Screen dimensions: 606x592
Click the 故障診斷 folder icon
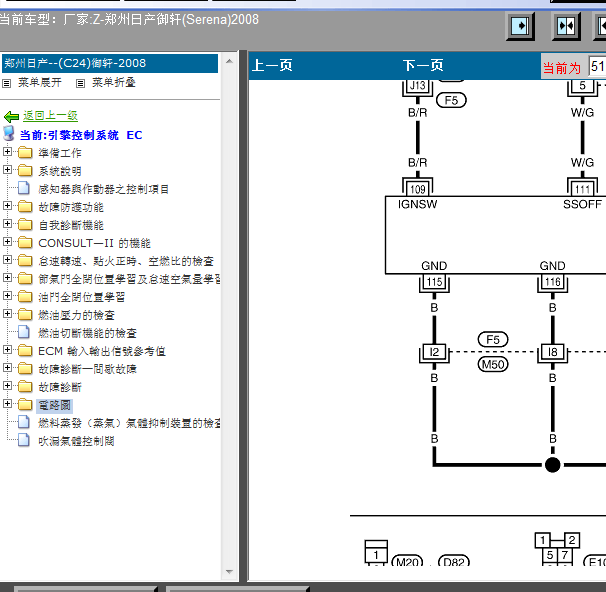pos(25,386)
